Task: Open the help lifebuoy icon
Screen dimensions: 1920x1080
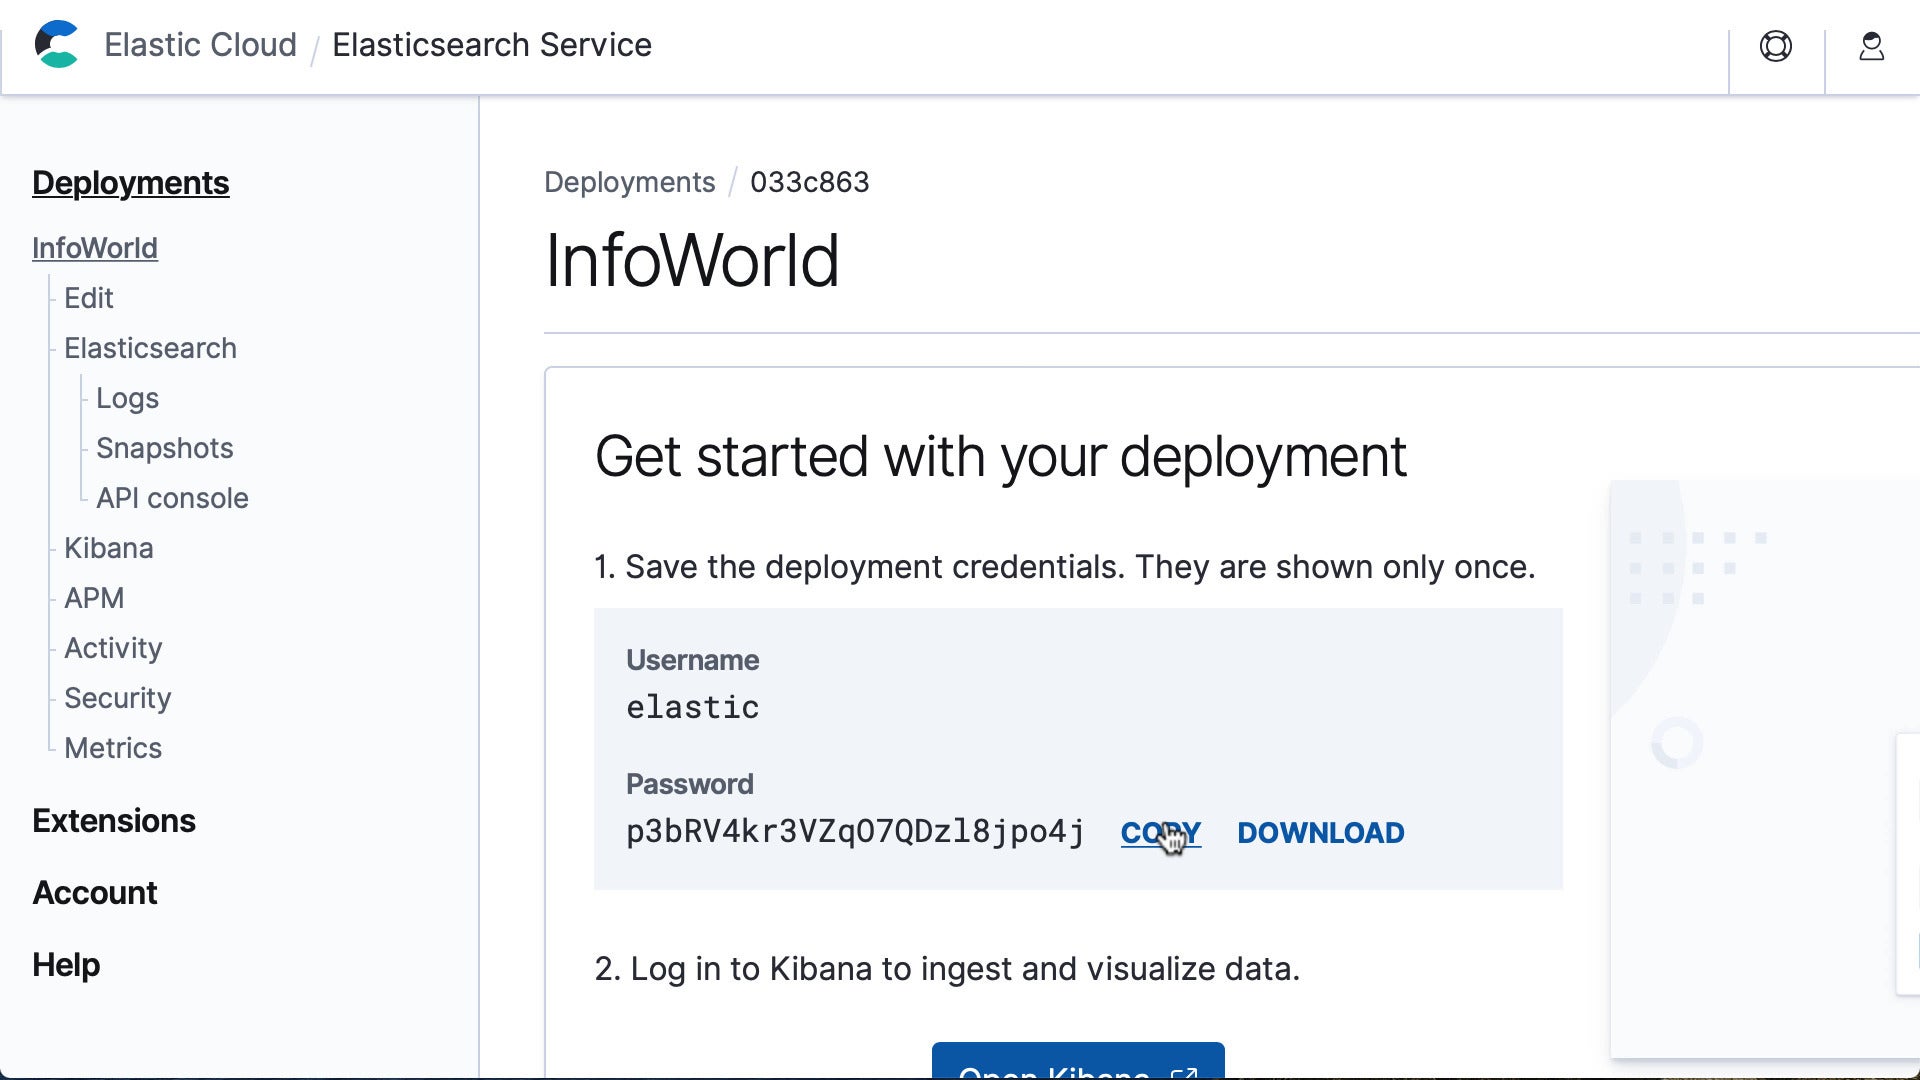Action: point(1776,46)
